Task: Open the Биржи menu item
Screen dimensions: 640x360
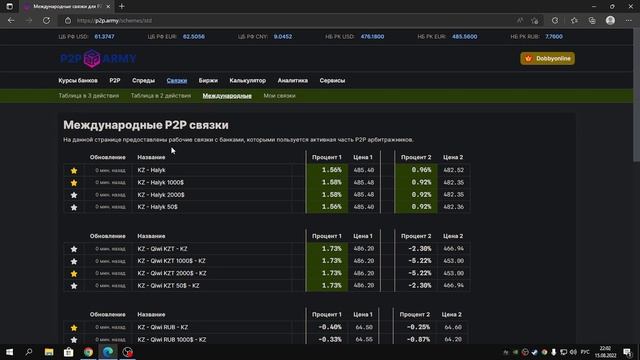Action: pyautogui.click(x=208, y=80)
